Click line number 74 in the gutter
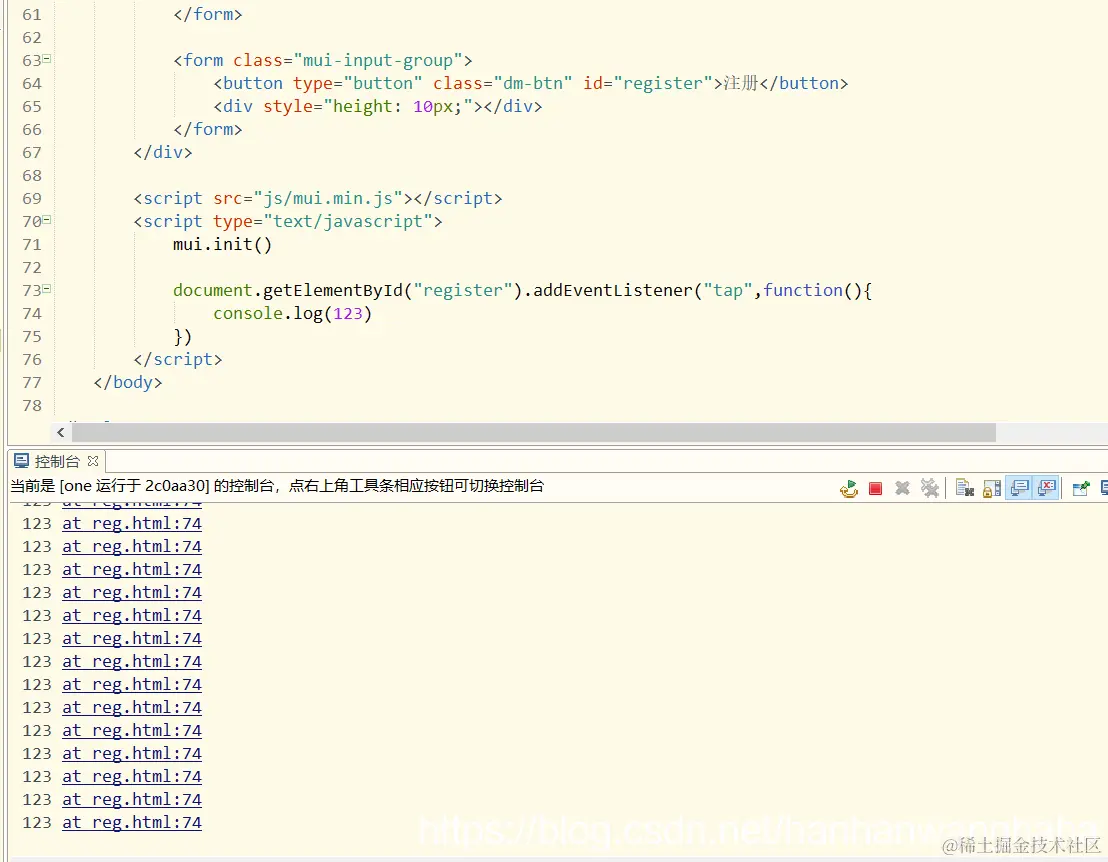 point(32,314)
